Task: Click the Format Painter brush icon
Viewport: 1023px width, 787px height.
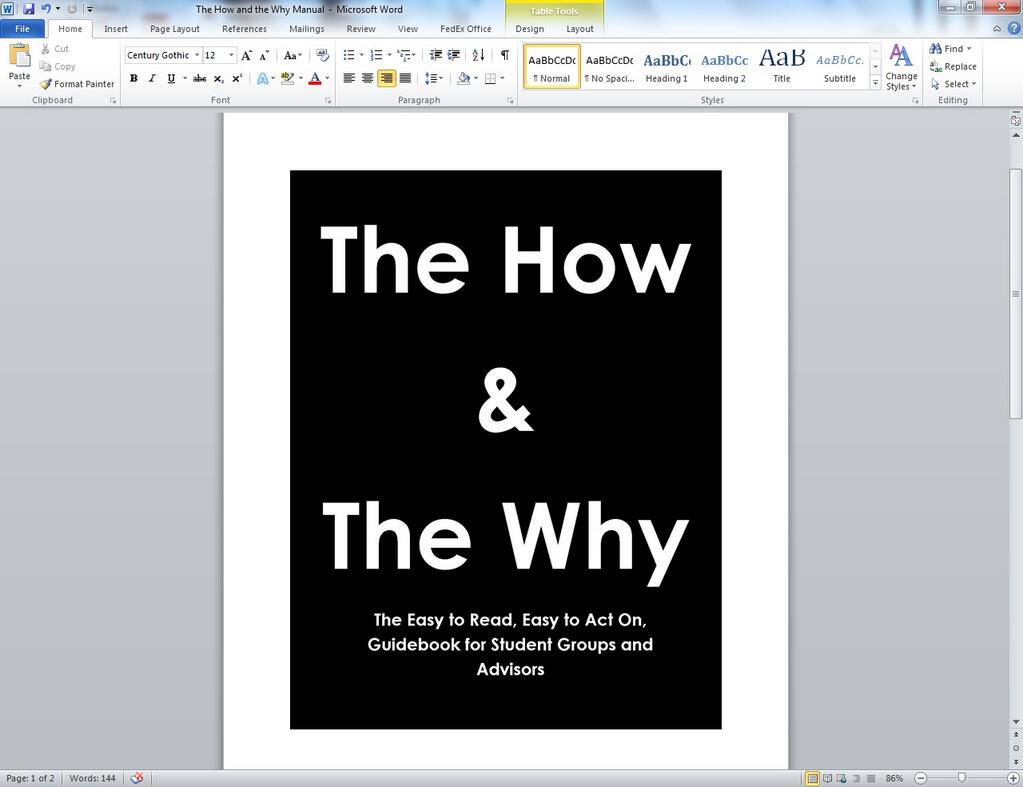Action: 46,84
